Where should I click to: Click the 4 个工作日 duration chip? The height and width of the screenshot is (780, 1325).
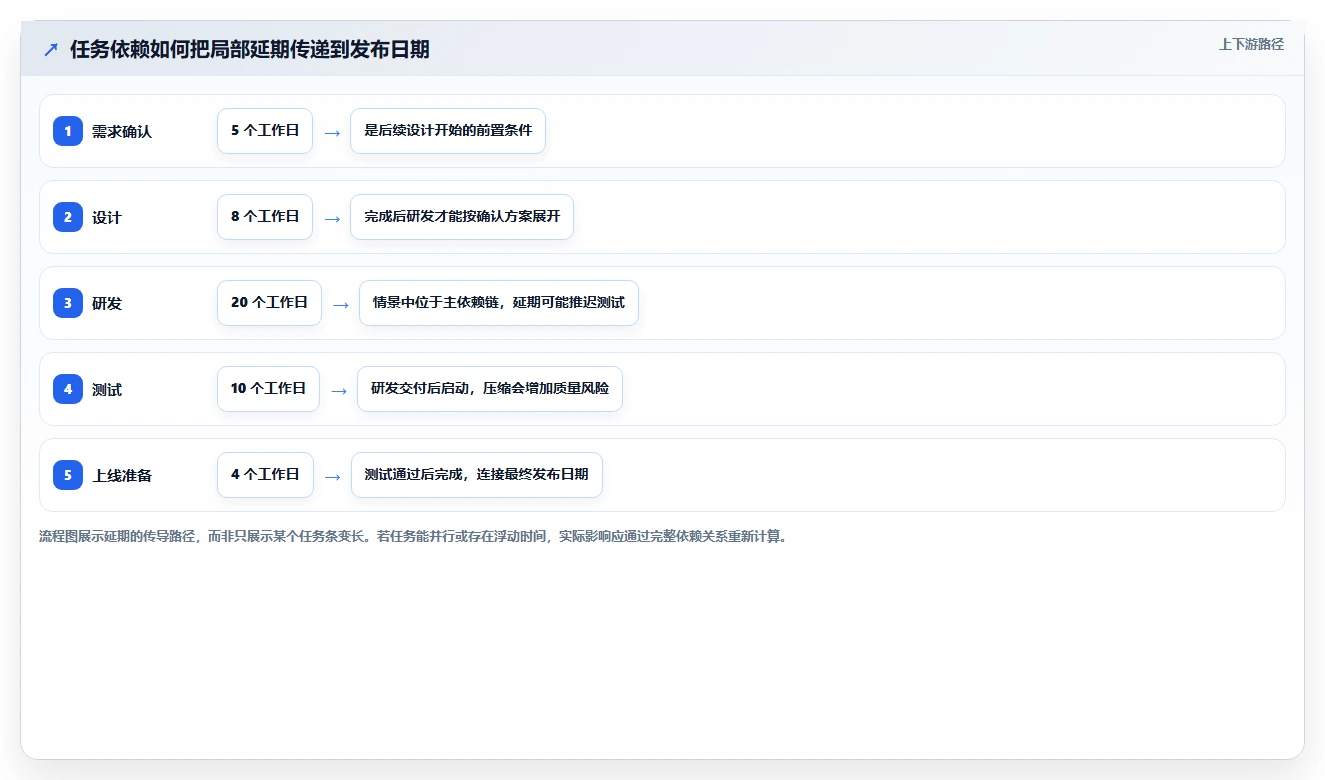(x=265, y=475)
